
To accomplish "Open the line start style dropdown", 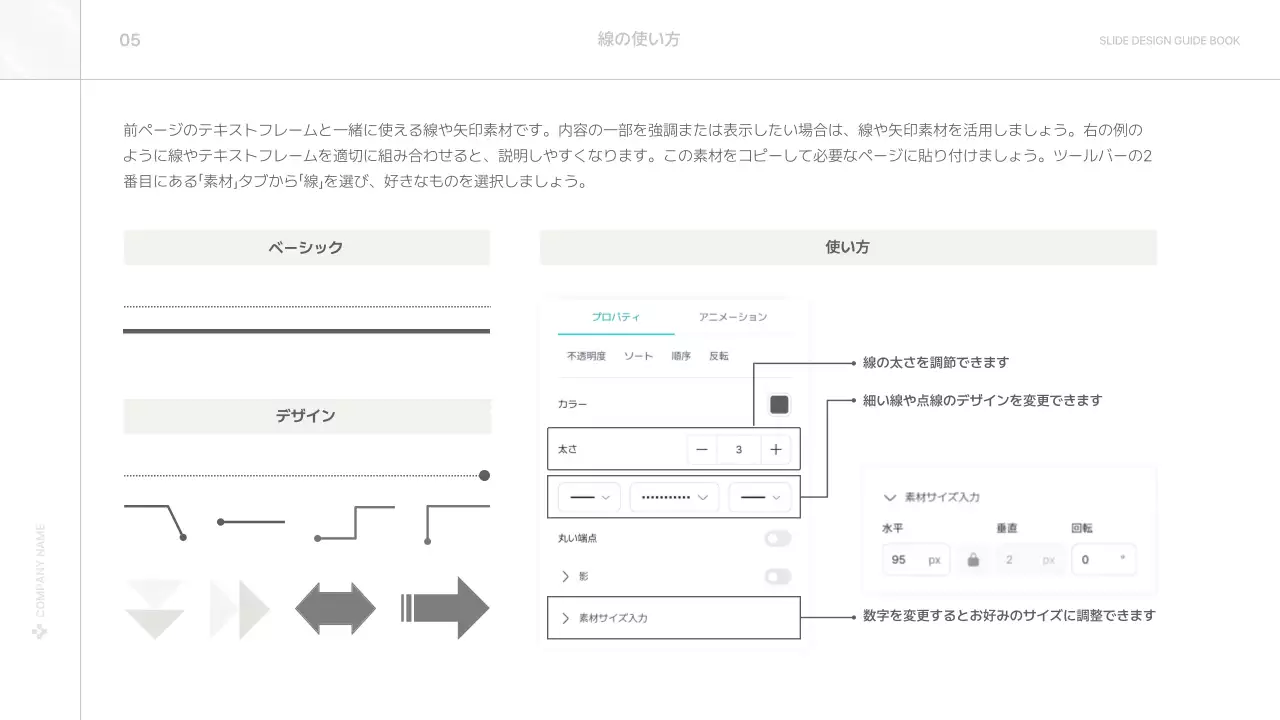I will point(589,497).
